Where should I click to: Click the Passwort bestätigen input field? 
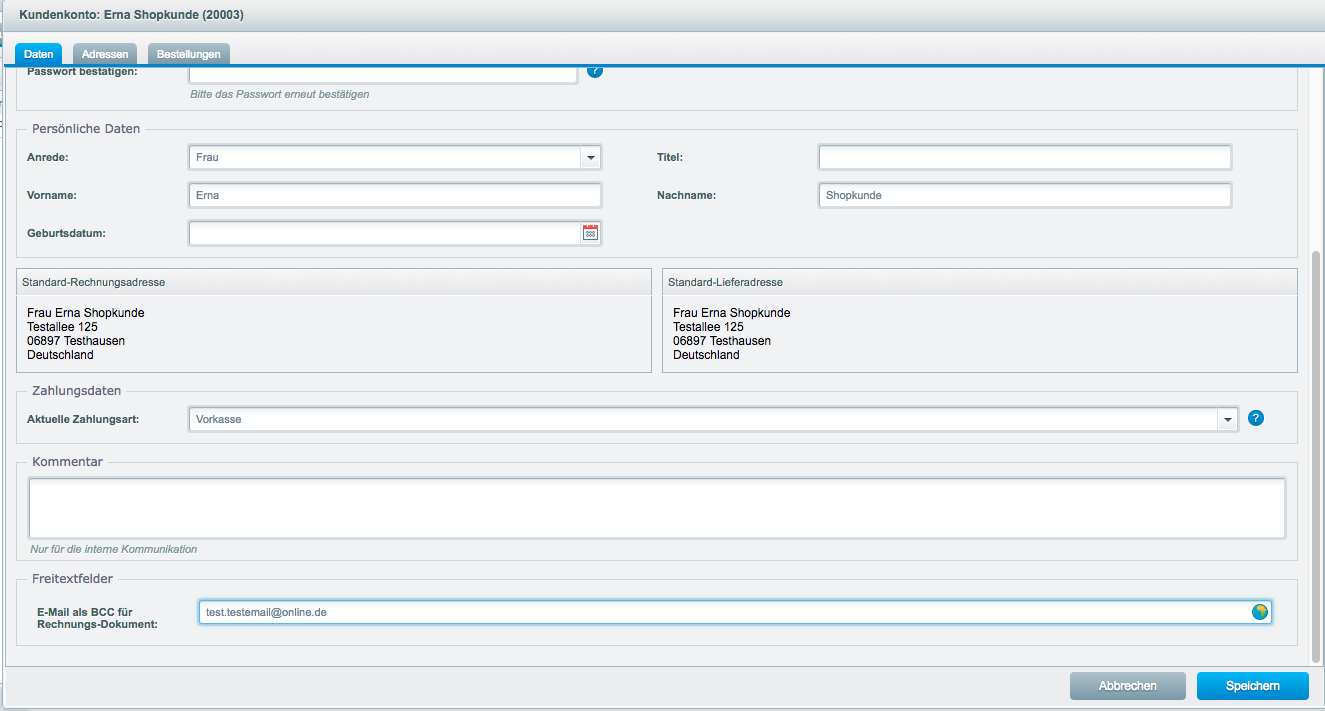click(x=383, y=74)
